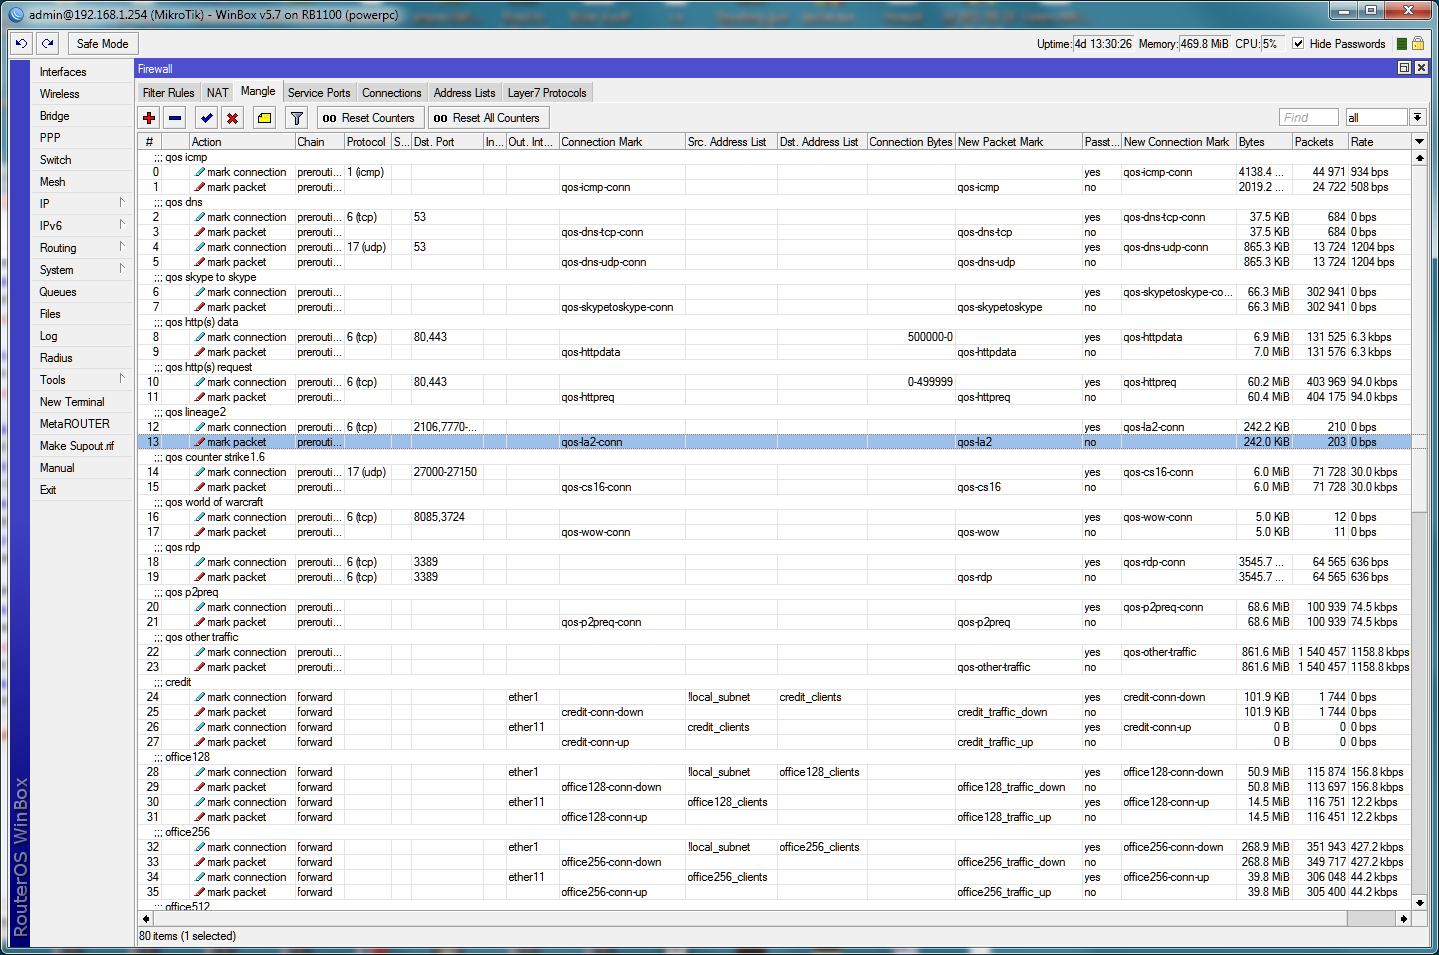Viewport: 1439px width, 955px height.
Task: Open the Queues menu item
Action: (x=82, y=291)
